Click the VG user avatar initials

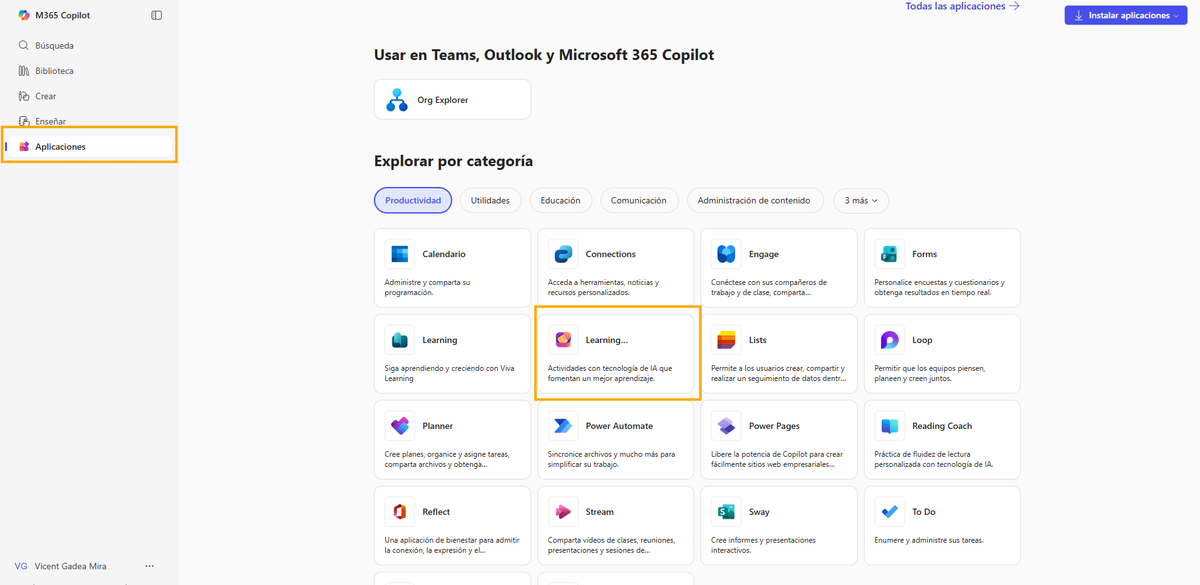[21, 566]
